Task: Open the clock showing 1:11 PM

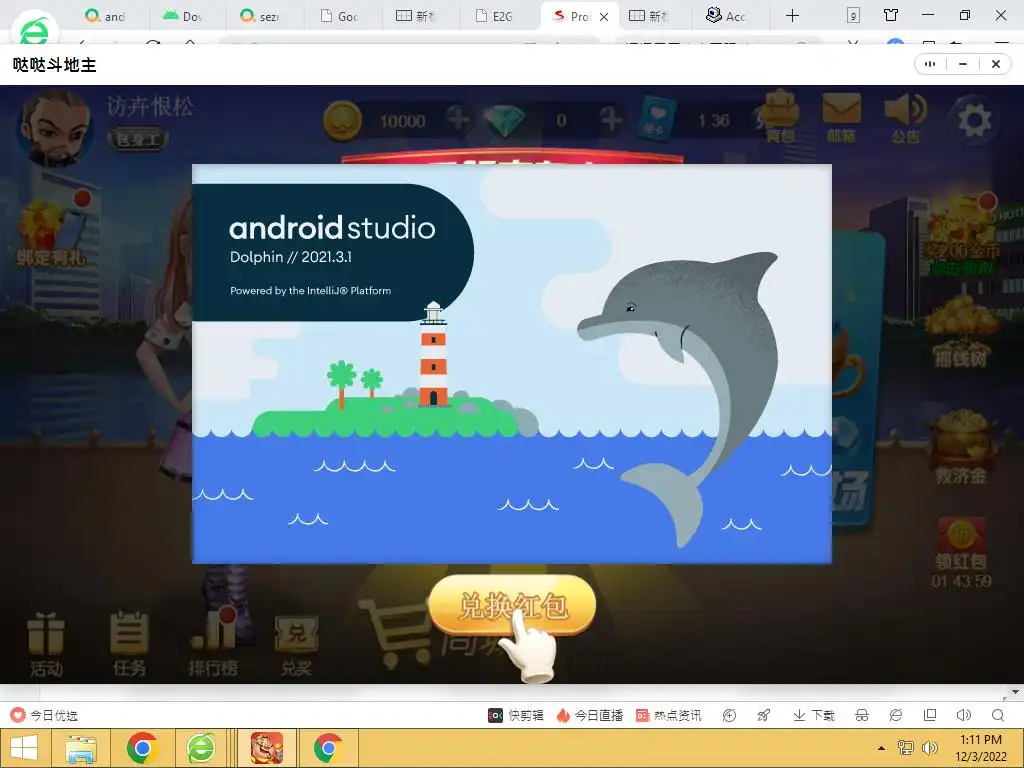Action: (980, 748)
